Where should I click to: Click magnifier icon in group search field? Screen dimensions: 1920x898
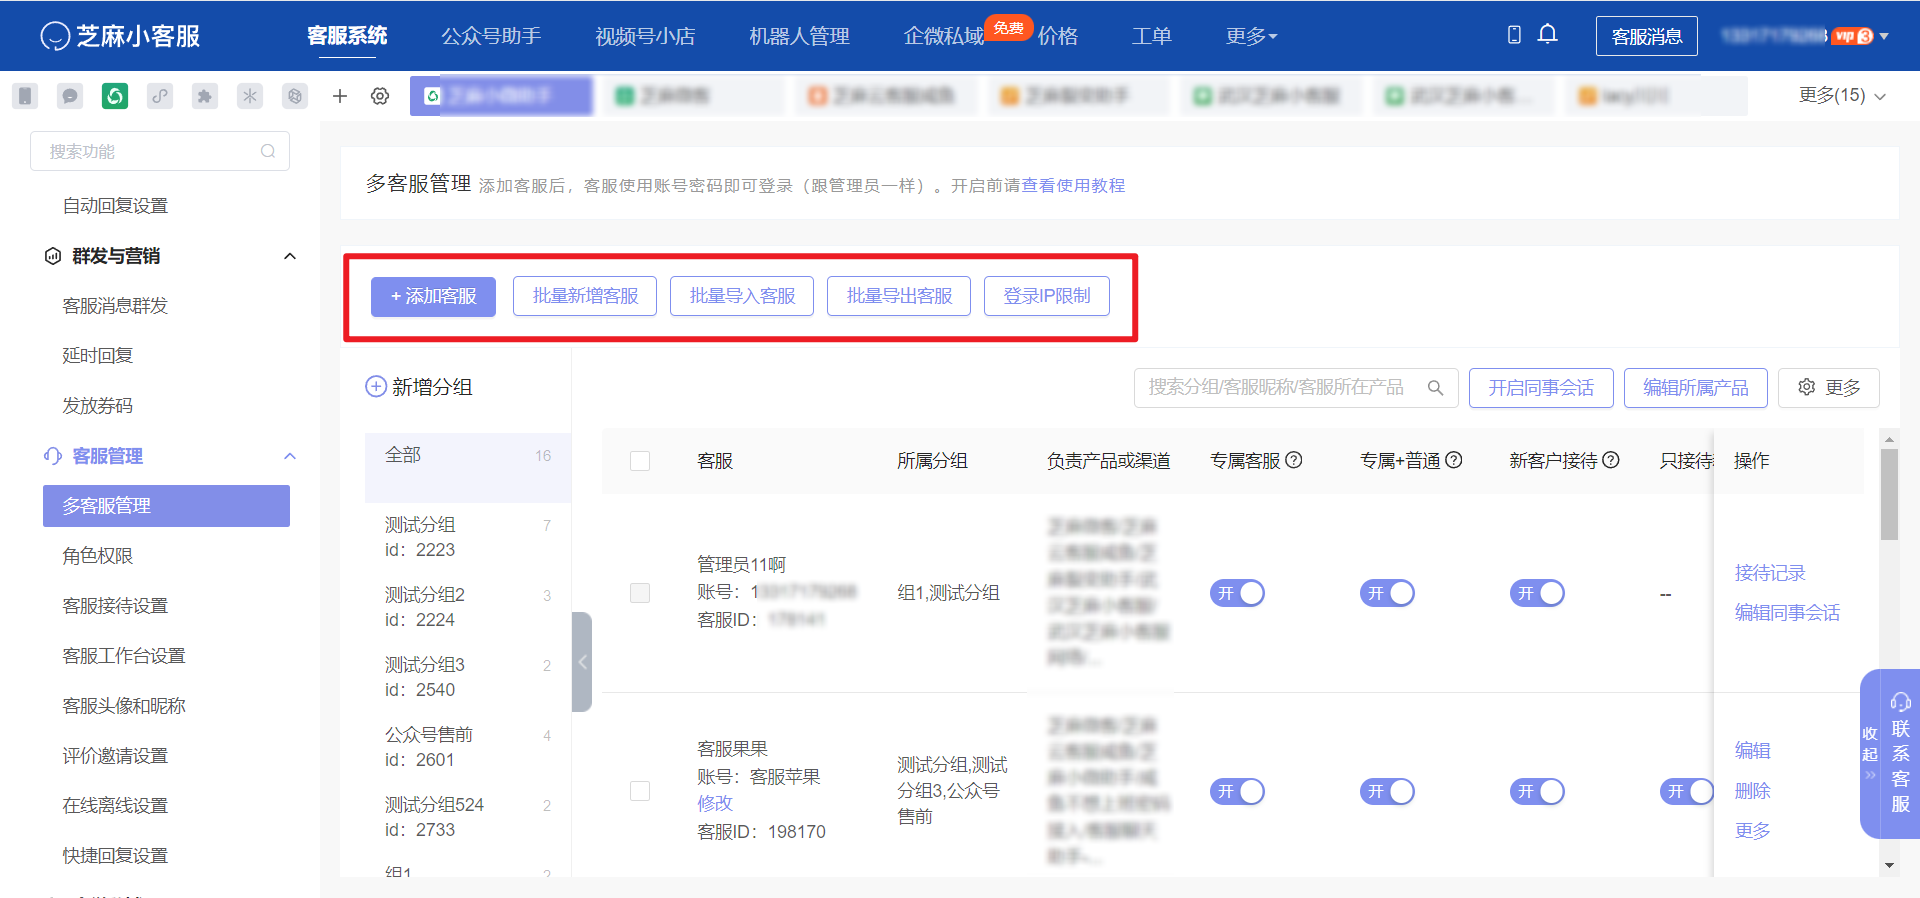coord(1435,388)
